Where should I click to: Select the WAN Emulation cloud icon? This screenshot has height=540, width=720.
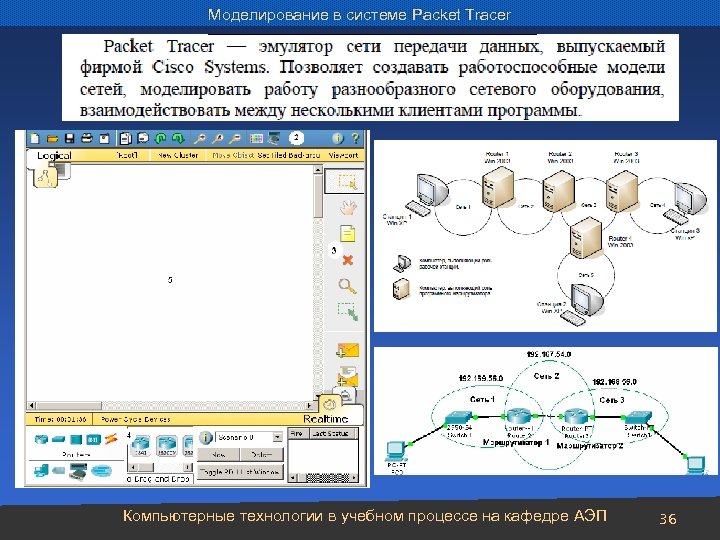tap(58, 471)
